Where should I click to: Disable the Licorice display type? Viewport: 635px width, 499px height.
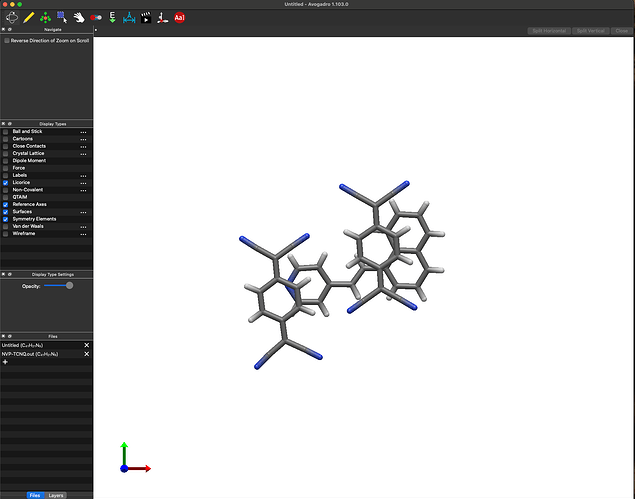[5, 183]
